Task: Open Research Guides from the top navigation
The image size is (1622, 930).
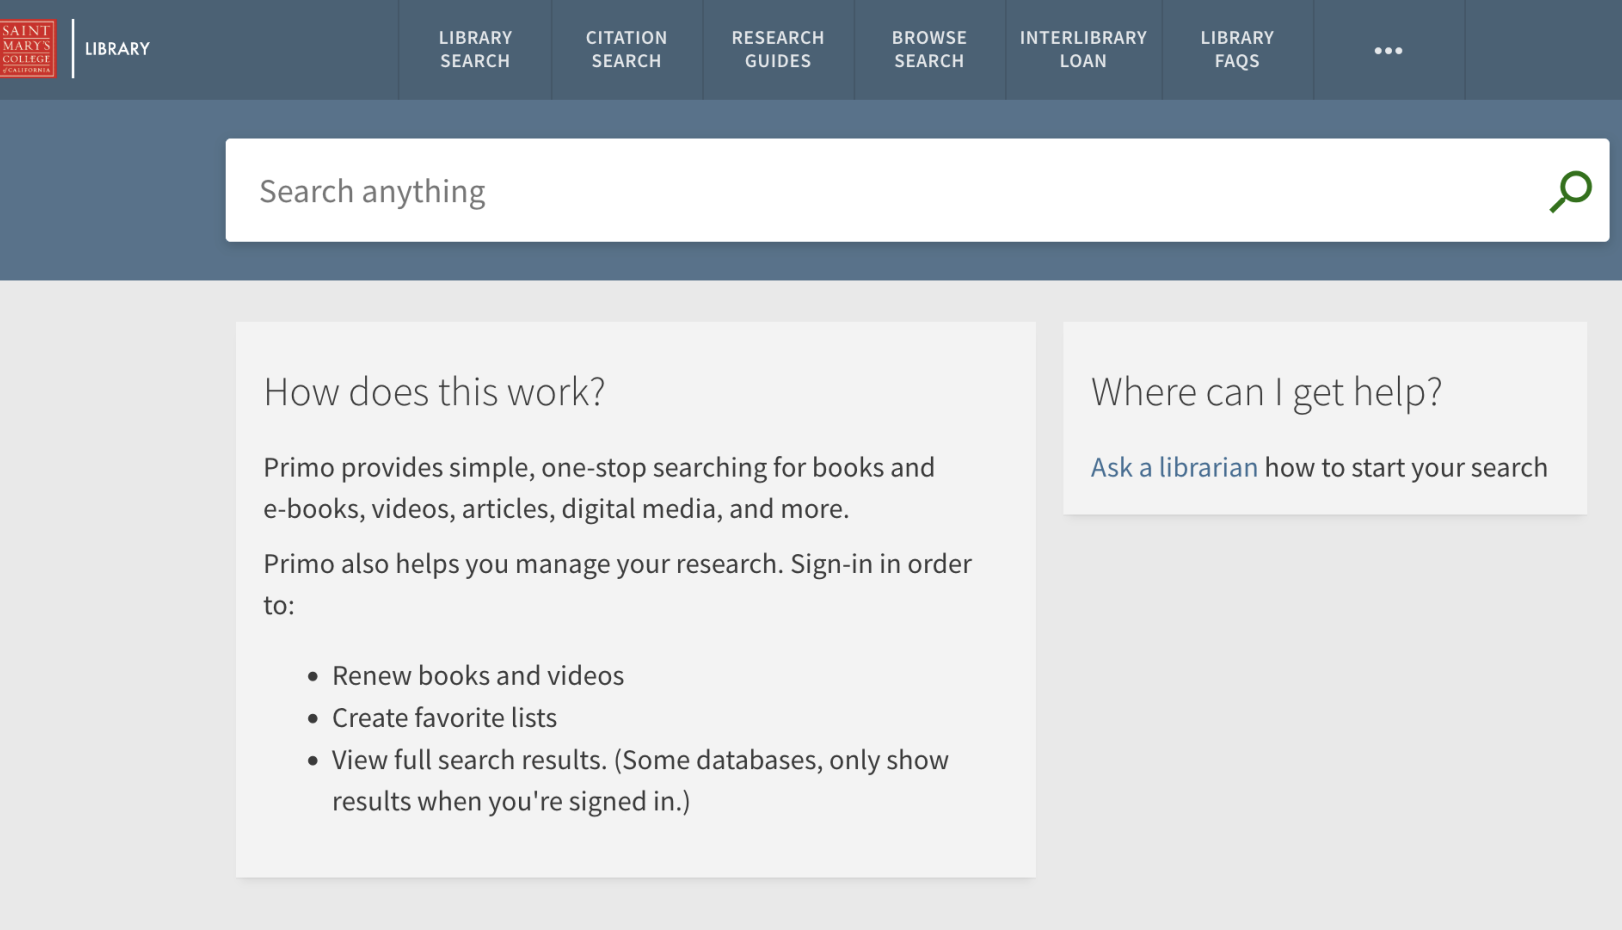Action: 777,49
